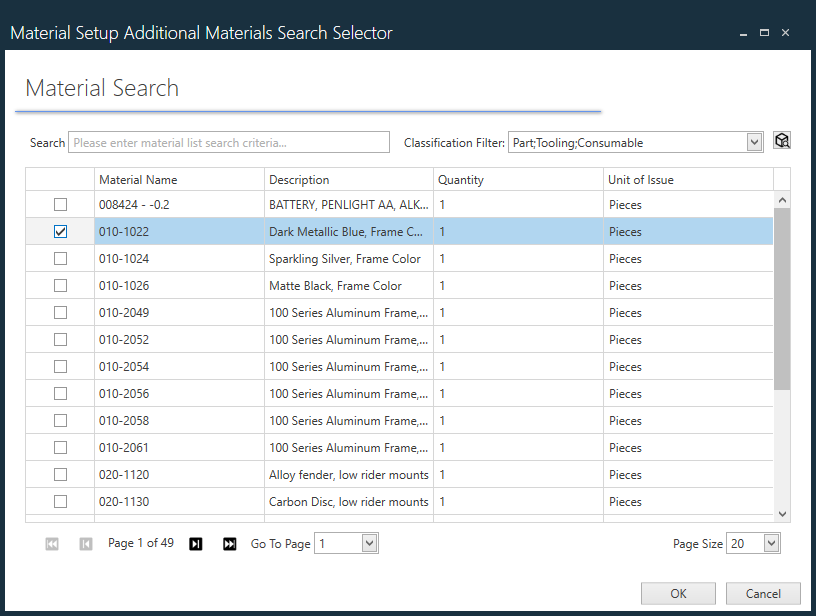Go to the next page with the arrow icon
This screenshot has height=616, width=816.
click(x=195, y=543)
